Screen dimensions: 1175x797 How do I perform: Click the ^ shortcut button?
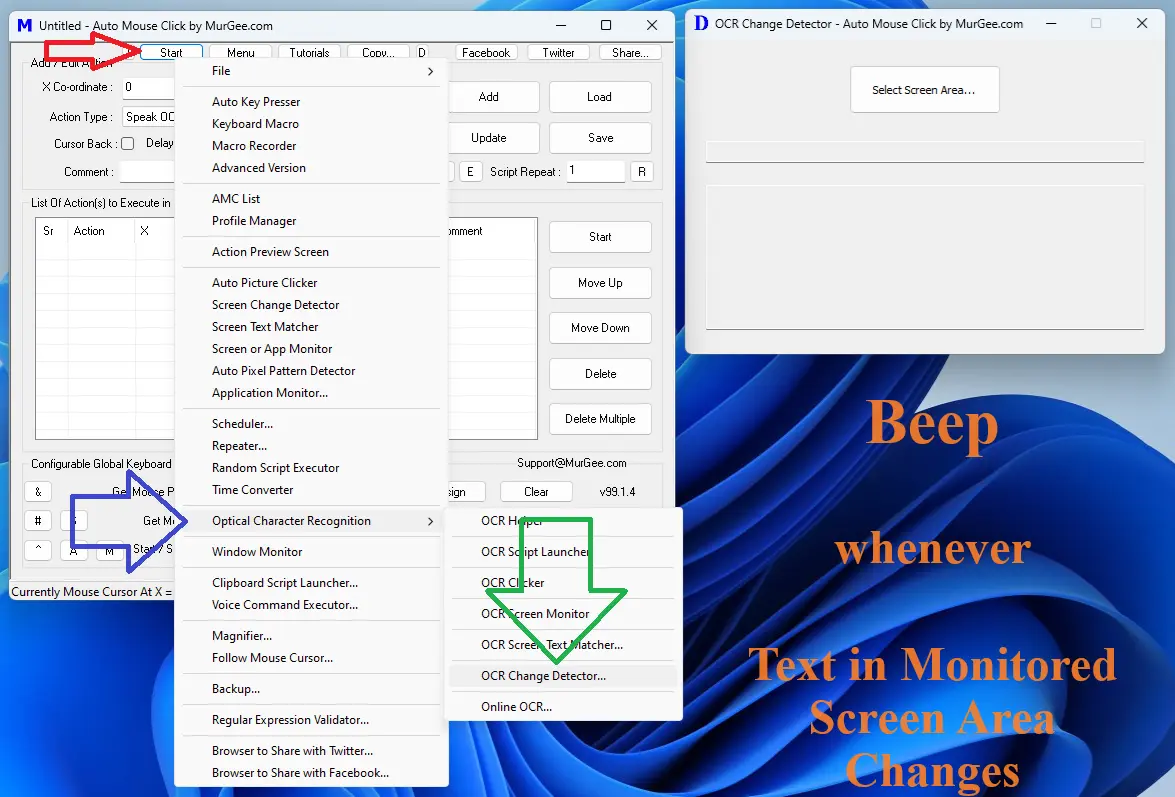[38, 549]
